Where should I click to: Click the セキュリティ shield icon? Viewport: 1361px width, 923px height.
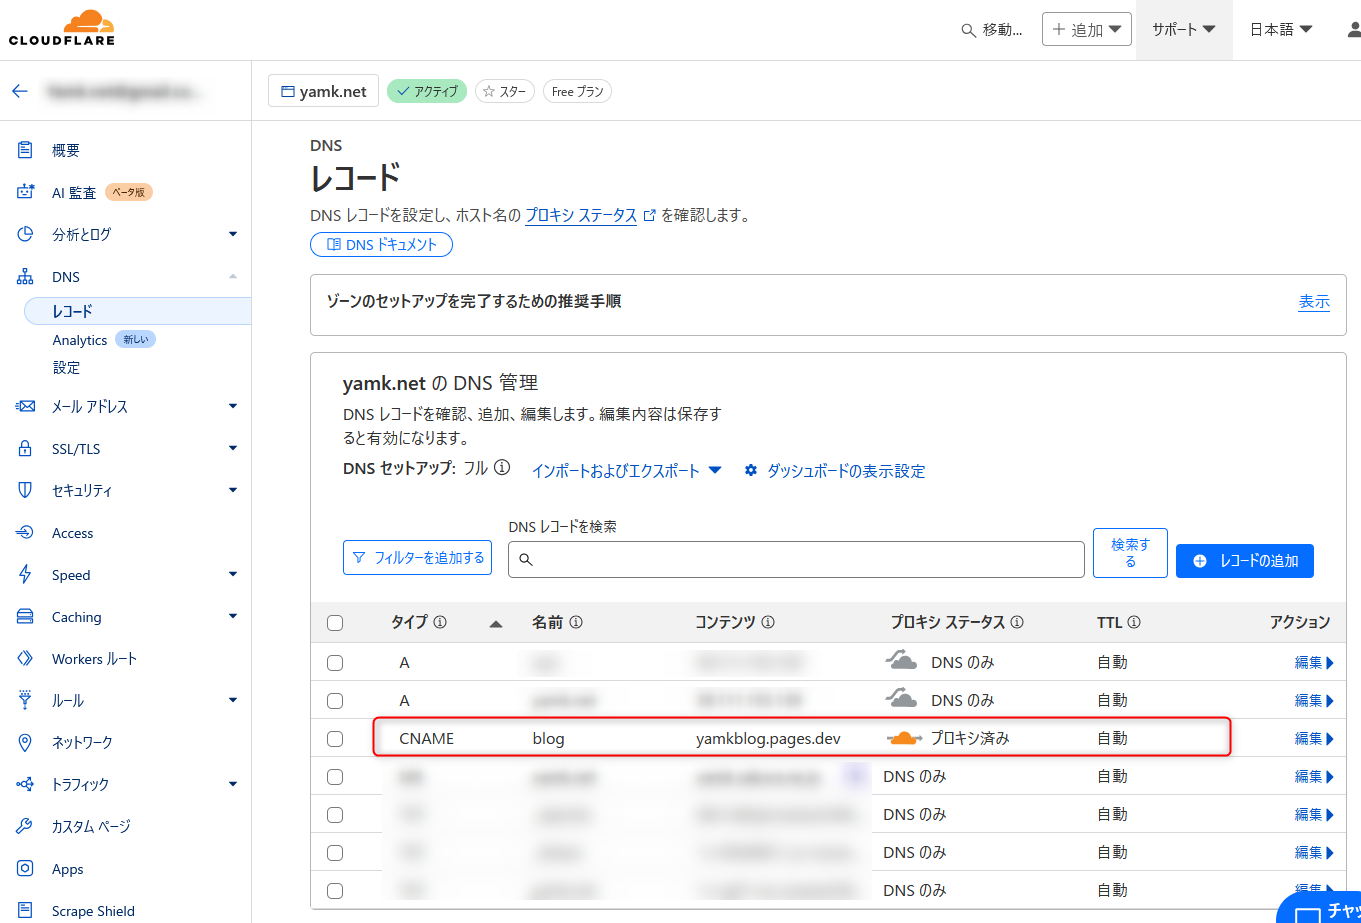pyautogui.click(x=26, y=491)
